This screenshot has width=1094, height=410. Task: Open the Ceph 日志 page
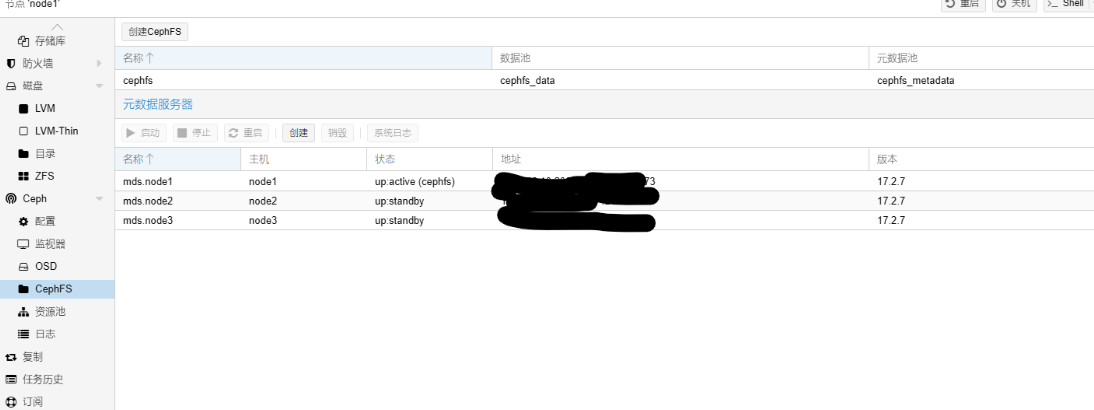tap(44, 334)
